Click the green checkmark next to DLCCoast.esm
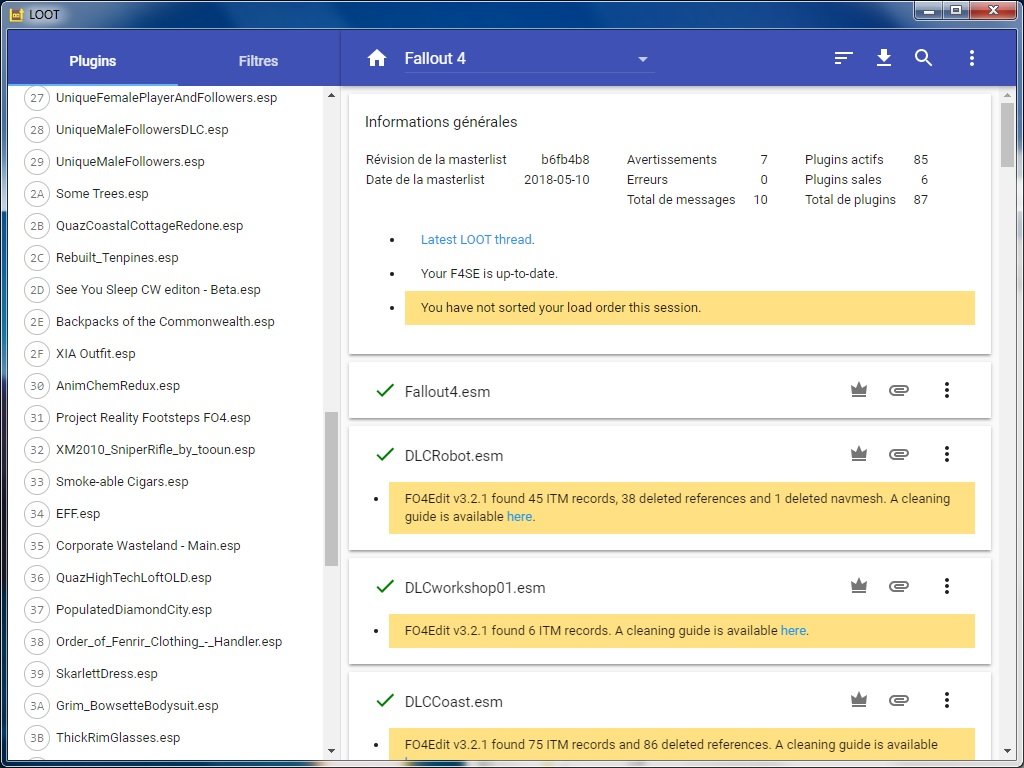The image size is (1024, 768). click(385, 701)
